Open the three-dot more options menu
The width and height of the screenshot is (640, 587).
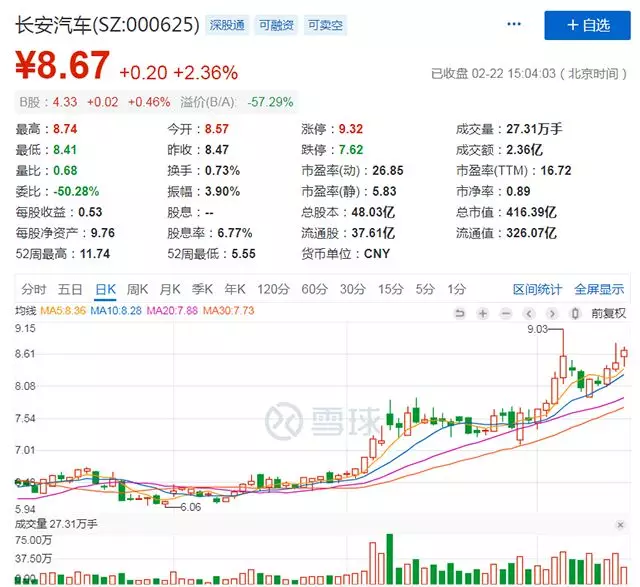[x=513, y=24]
